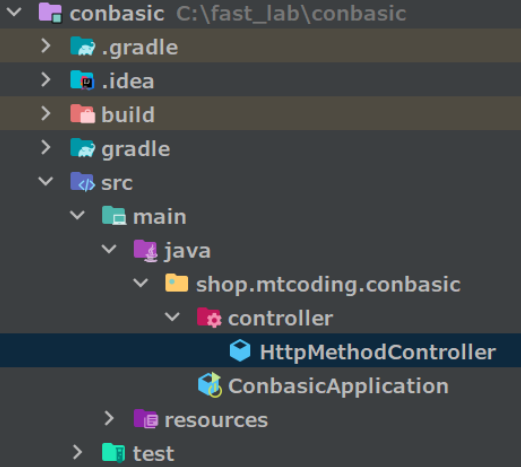The height and width of the screenshot is (467, 521).
Task: Click the HttpMethodController class icon
Action: (x=240, y=351)
